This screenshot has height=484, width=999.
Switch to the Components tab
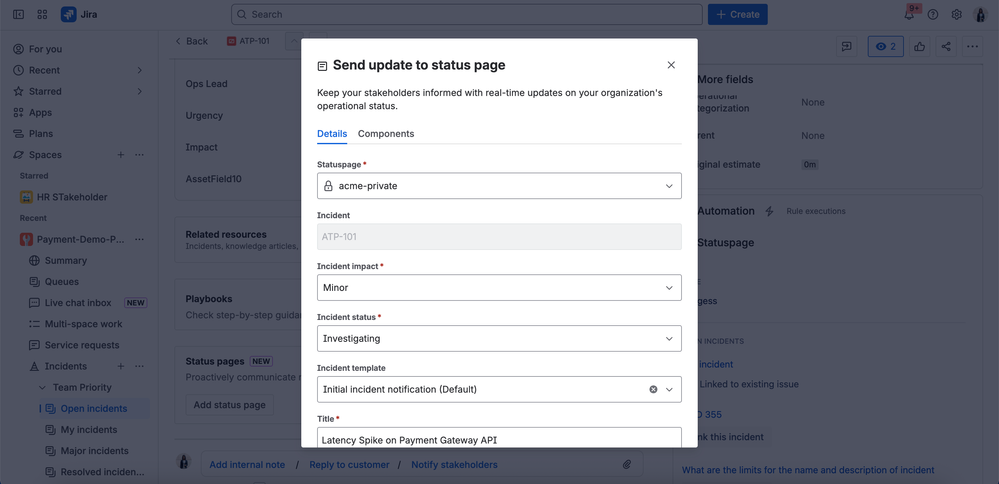coord(386,134)
